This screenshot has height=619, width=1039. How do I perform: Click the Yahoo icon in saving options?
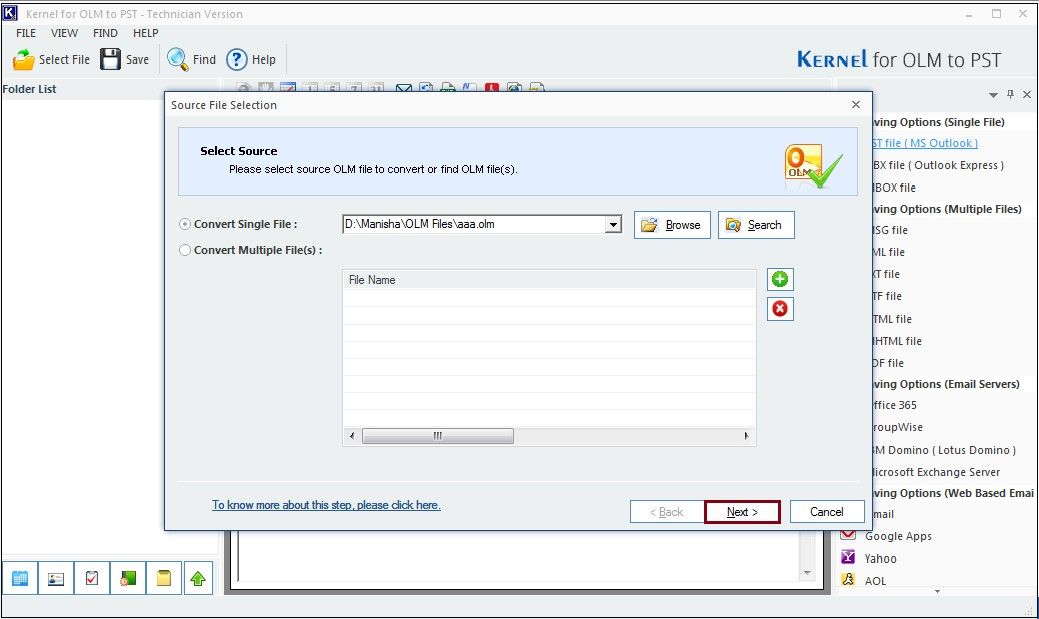click(848, 557)
